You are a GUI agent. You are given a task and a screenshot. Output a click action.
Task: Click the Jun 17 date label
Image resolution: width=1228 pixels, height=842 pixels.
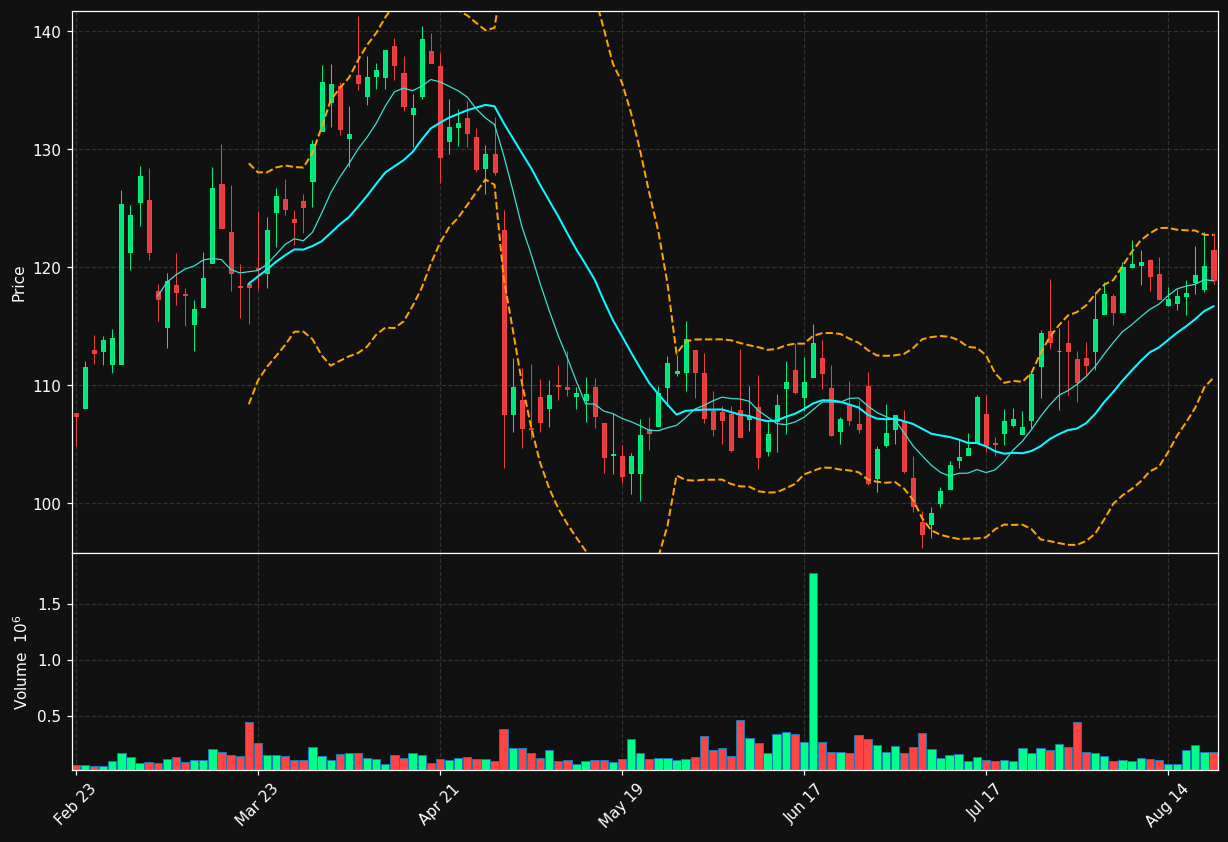pyautogui.click(x=805, y=805)
